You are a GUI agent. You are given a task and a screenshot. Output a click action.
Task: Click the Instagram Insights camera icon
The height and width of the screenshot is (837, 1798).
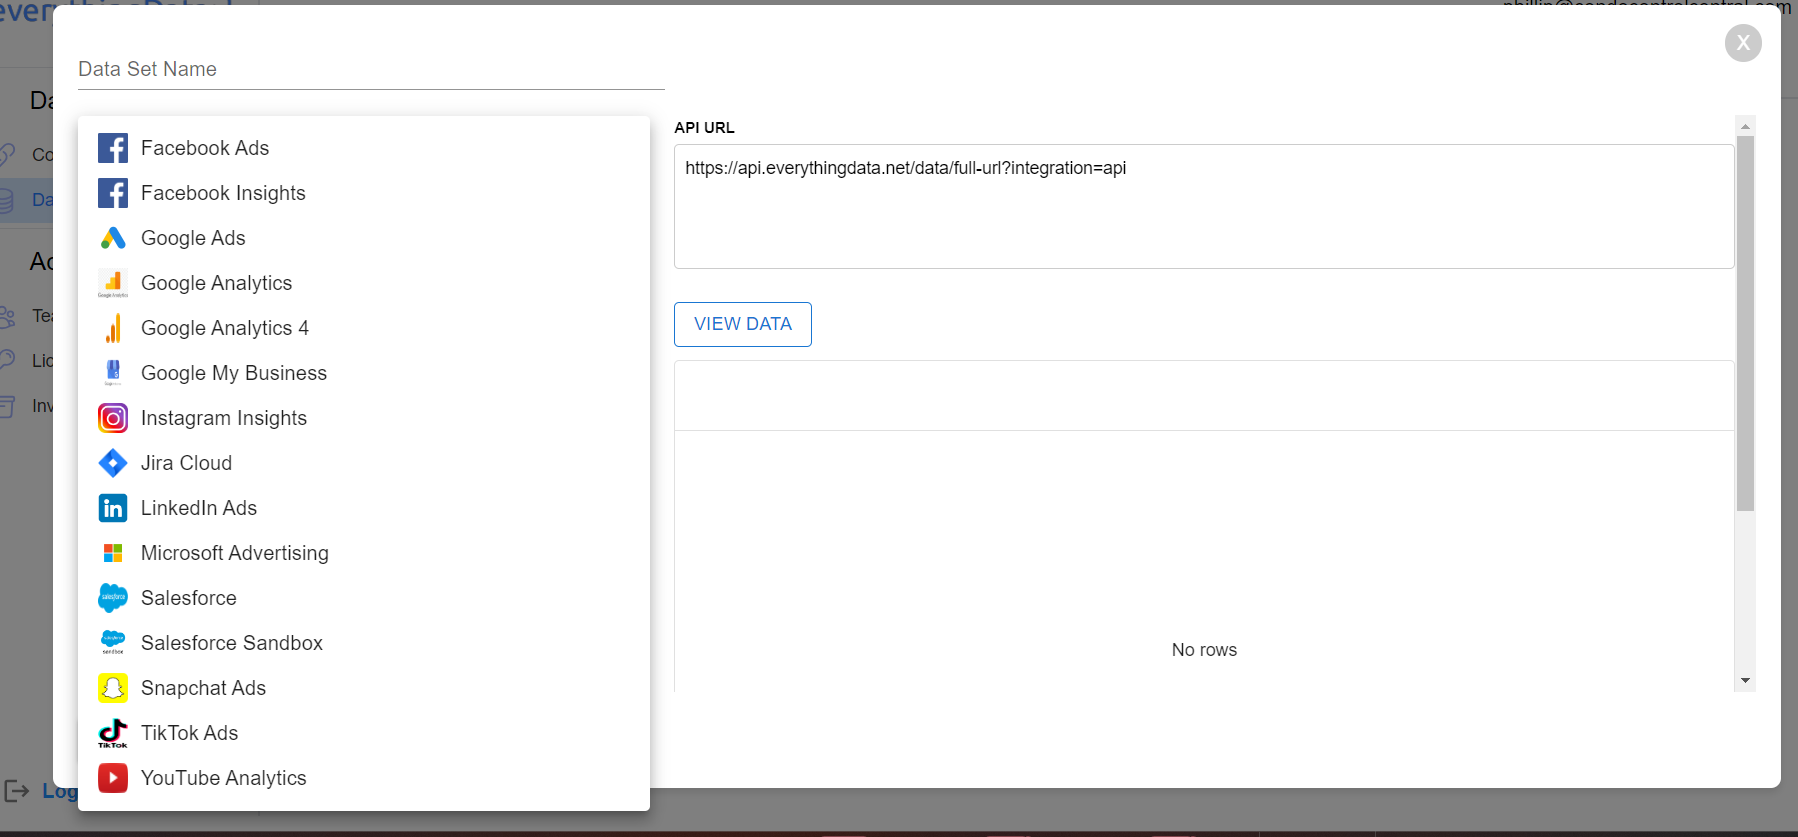tap(113, 418)
